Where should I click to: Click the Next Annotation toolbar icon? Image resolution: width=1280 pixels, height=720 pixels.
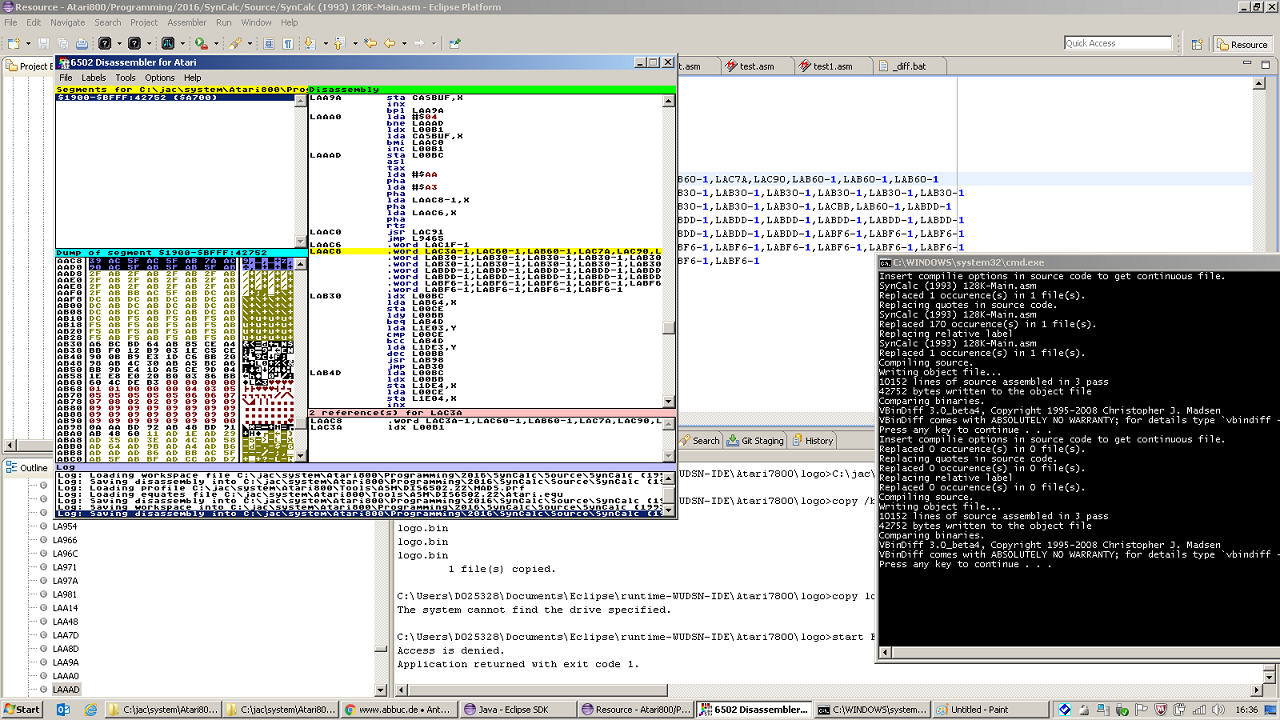point(310,44)
